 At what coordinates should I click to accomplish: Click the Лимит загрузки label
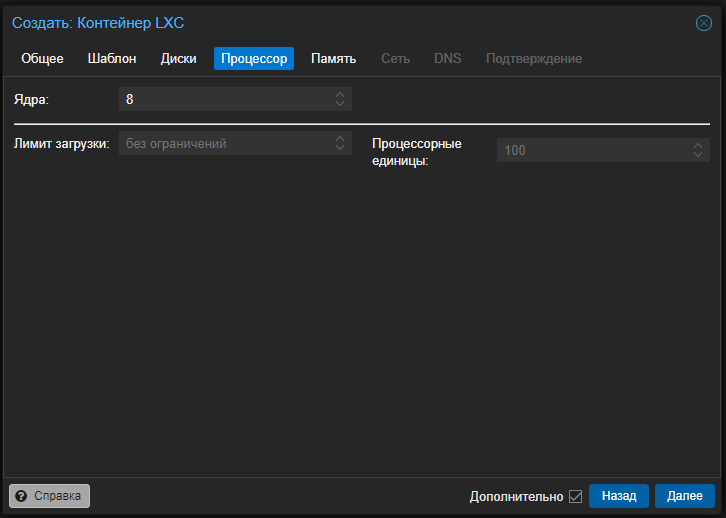(x=62, y=144)
